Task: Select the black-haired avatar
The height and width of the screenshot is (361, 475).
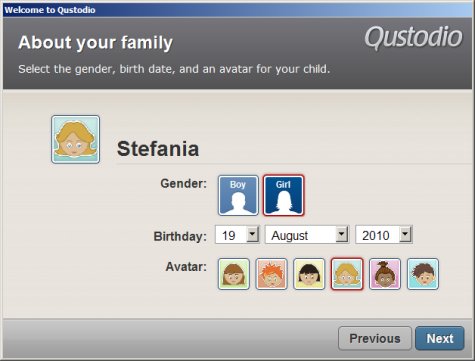Action: [x=309, y=274]
